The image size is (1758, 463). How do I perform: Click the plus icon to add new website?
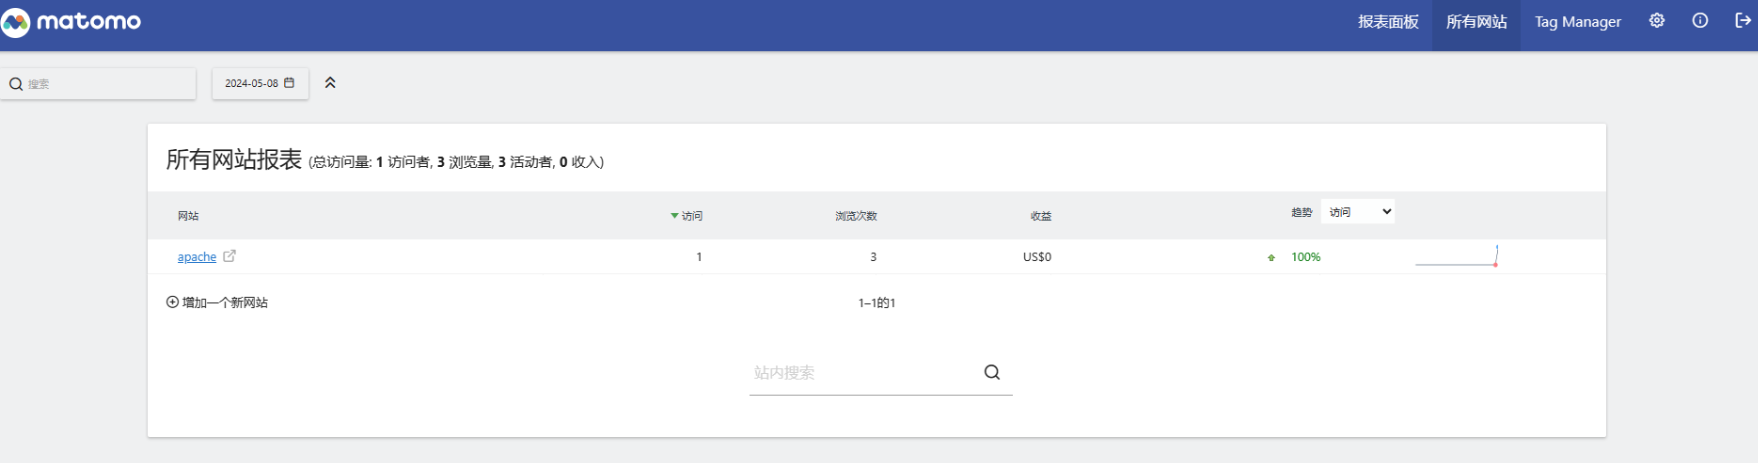[x=172, y=302]
